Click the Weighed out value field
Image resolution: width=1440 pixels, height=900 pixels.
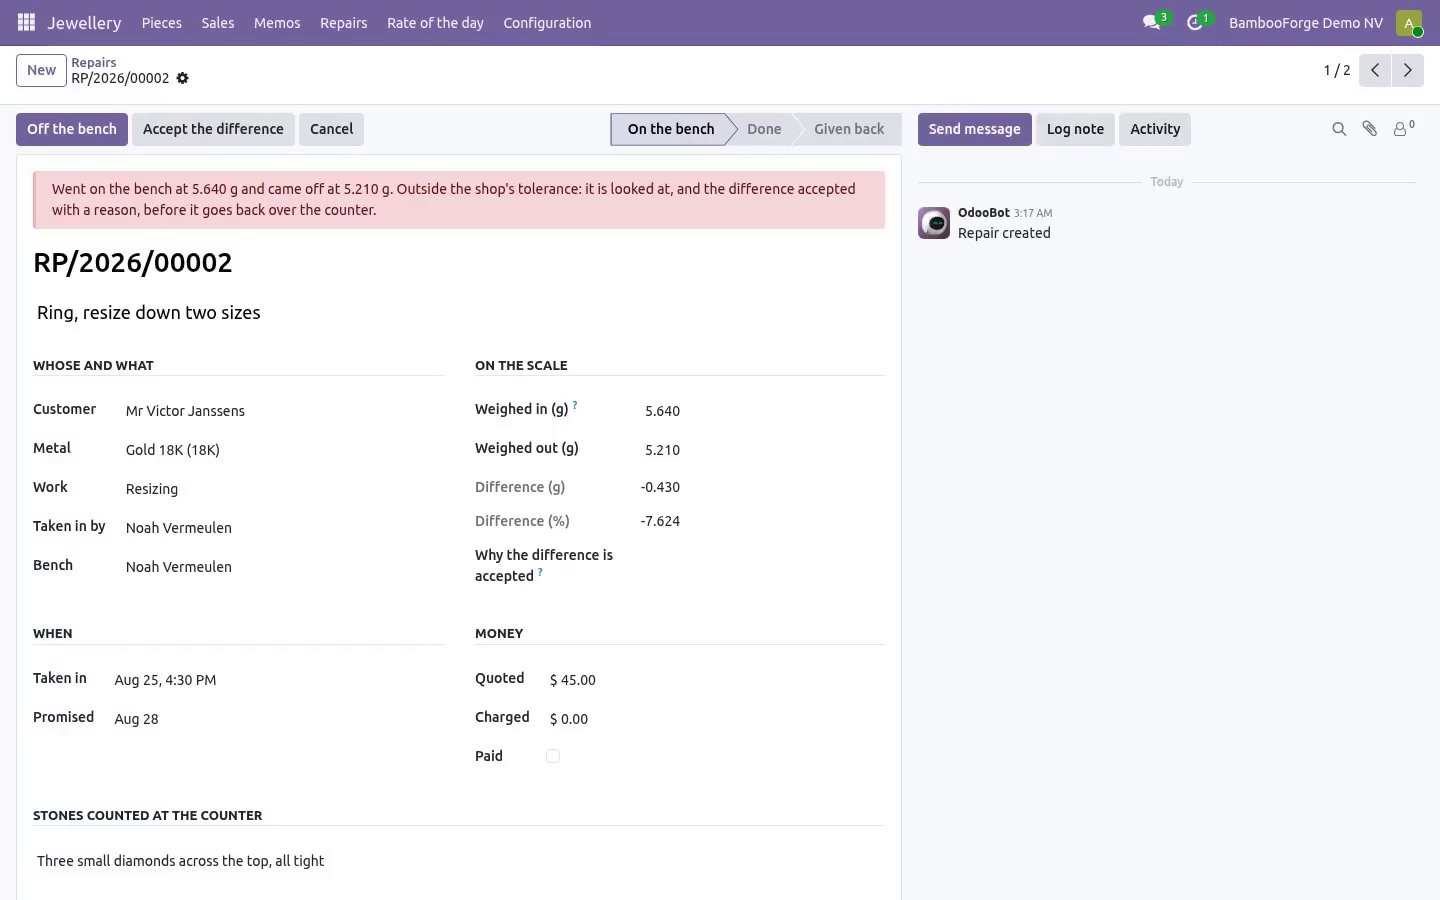click(x=662, y=450)
